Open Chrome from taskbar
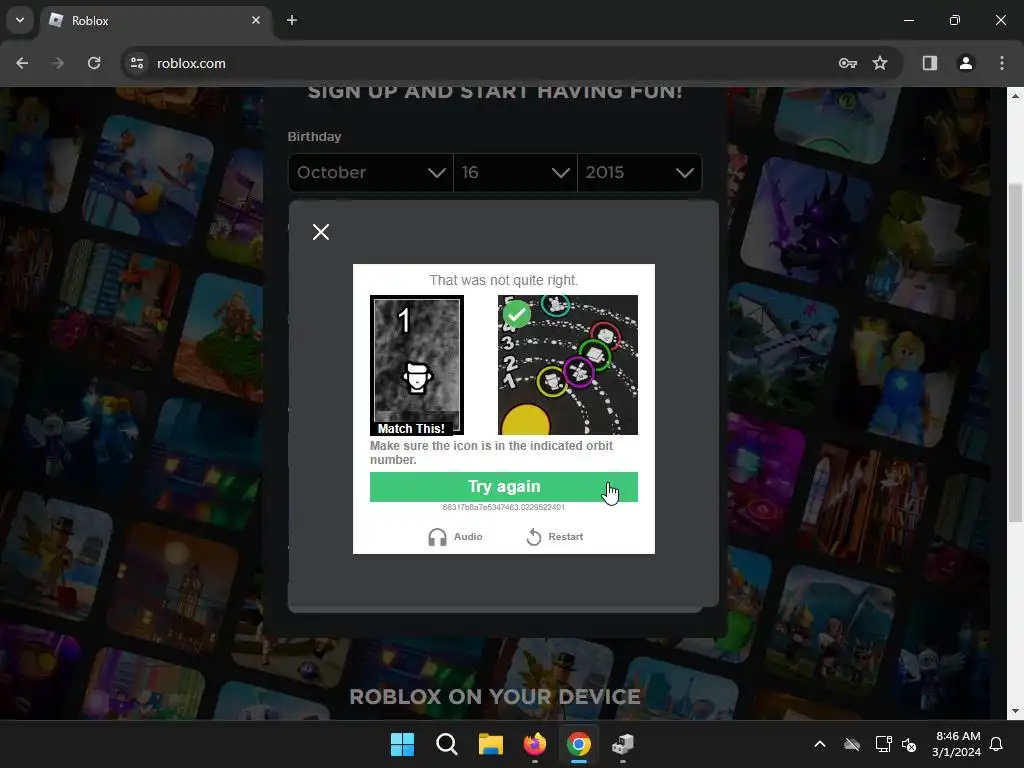This screenshot has height=768, width=1024. click(579, 744)
